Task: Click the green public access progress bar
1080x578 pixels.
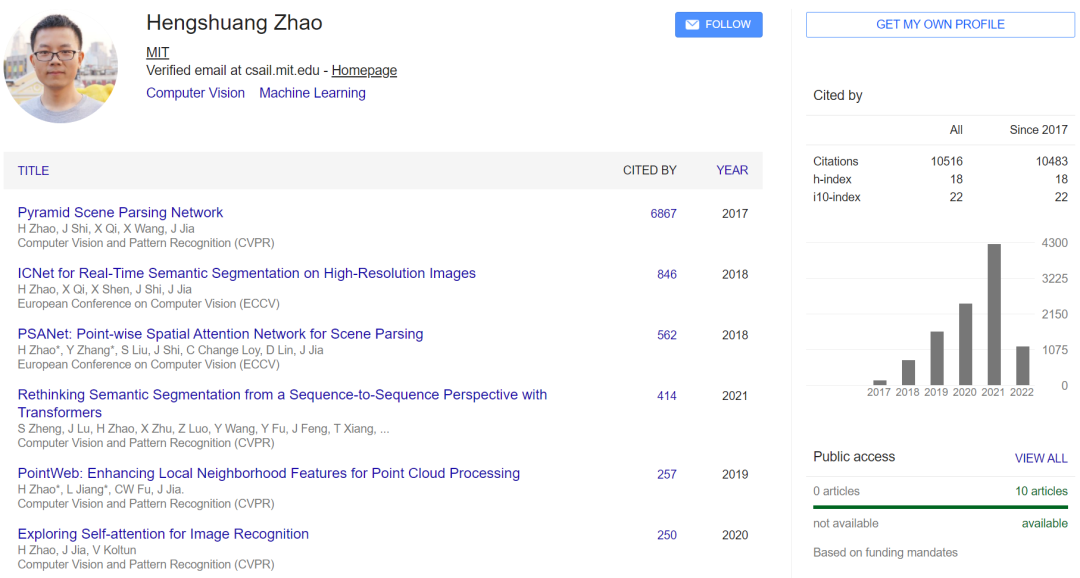Action: coord(940,507)
